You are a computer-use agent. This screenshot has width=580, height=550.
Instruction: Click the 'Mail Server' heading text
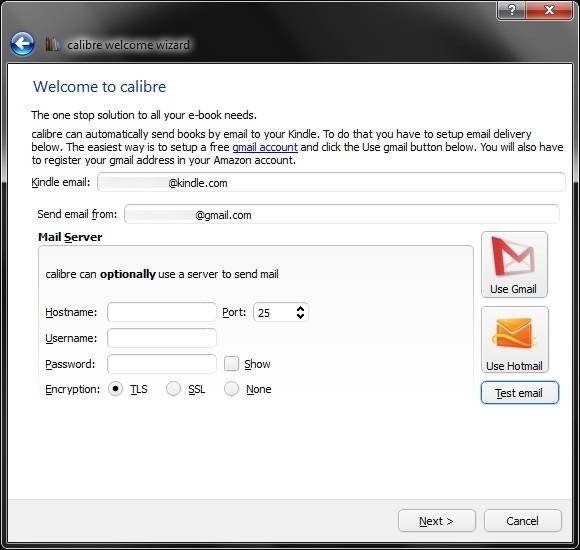point(70,237)
